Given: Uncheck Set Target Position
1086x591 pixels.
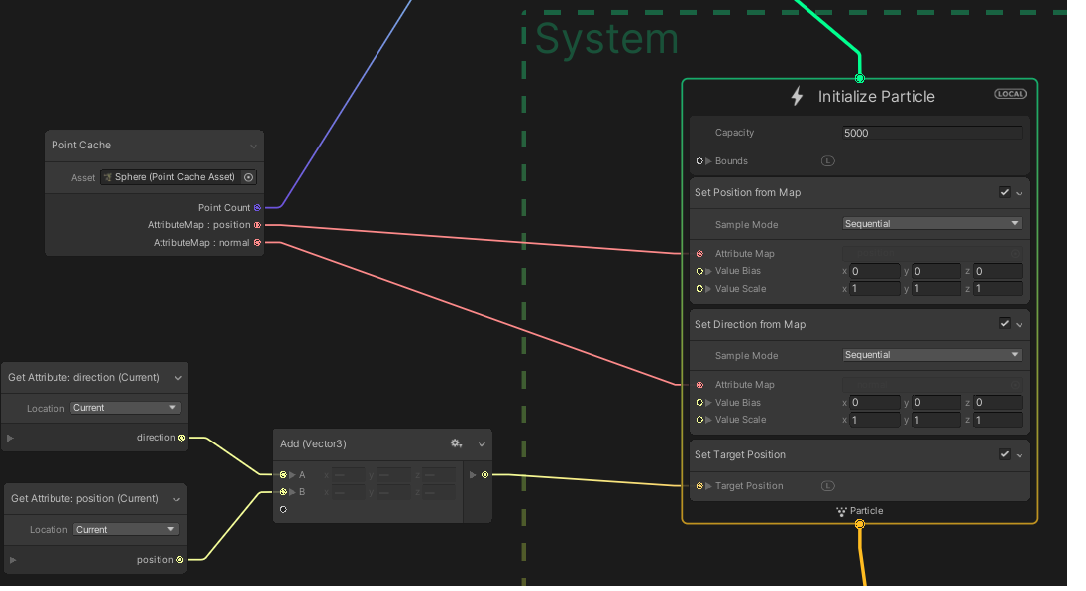Looking at the screenshot, I should pyautogui.click(x=1005, y=454).
